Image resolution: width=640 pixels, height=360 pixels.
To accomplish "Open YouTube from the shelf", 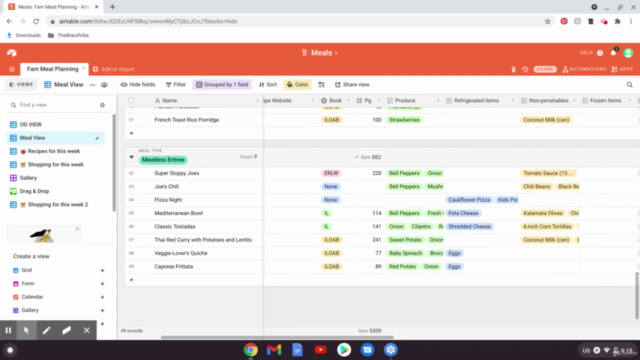I will [x=320, y=350].
